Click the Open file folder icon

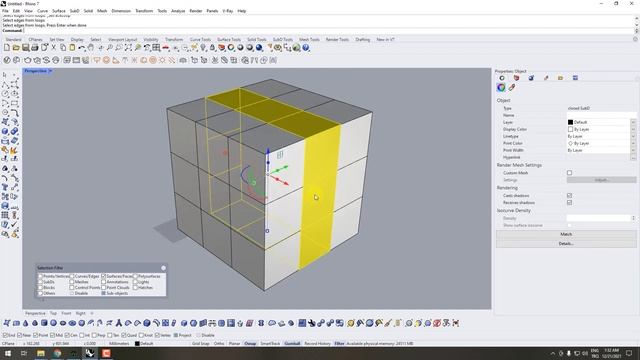point(16,48)
